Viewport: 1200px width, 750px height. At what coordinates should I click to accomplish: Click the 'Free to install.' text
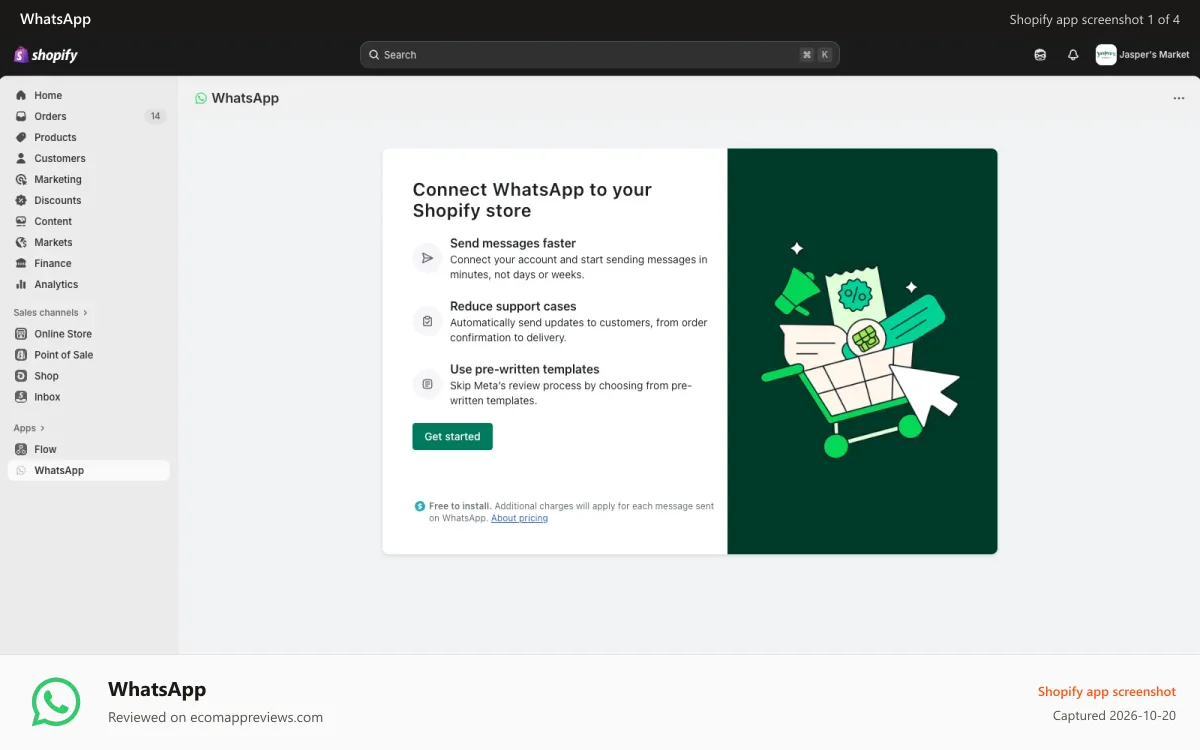tap(460, 506)
